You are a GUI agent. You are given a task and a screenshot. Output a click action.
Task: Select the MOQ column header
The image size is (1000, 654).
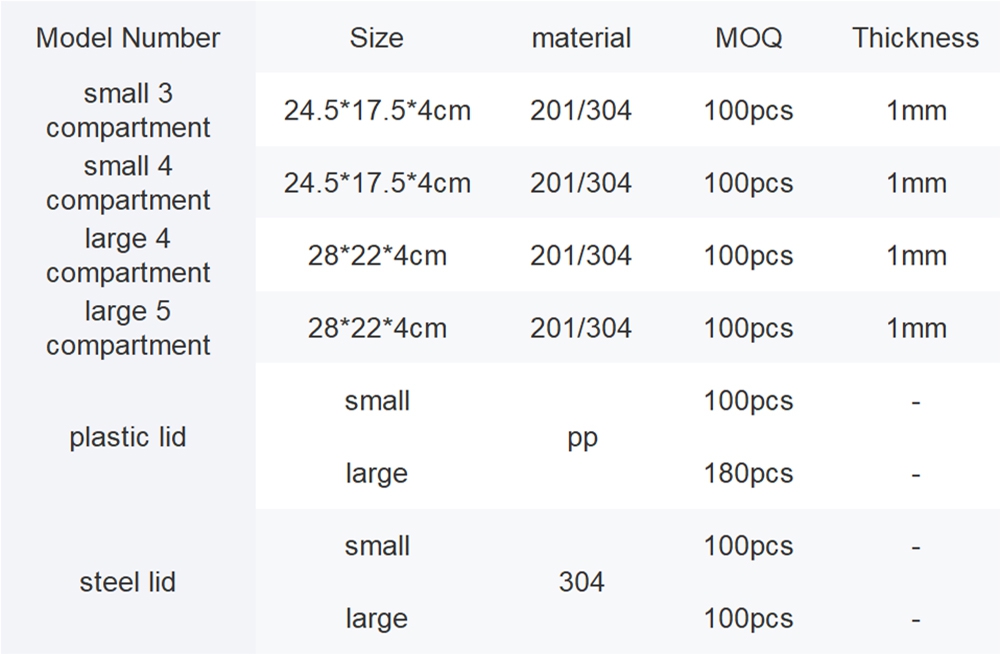(748, 38)
